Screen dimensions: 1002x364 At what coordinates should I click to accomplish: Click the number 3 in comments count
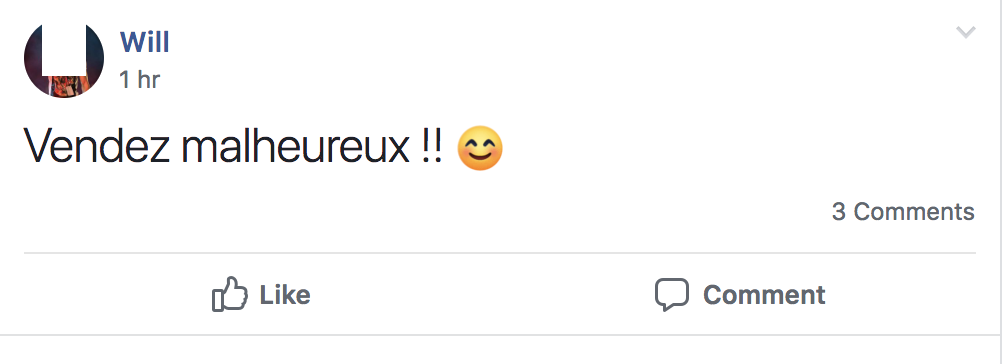(x=838, y=212)
